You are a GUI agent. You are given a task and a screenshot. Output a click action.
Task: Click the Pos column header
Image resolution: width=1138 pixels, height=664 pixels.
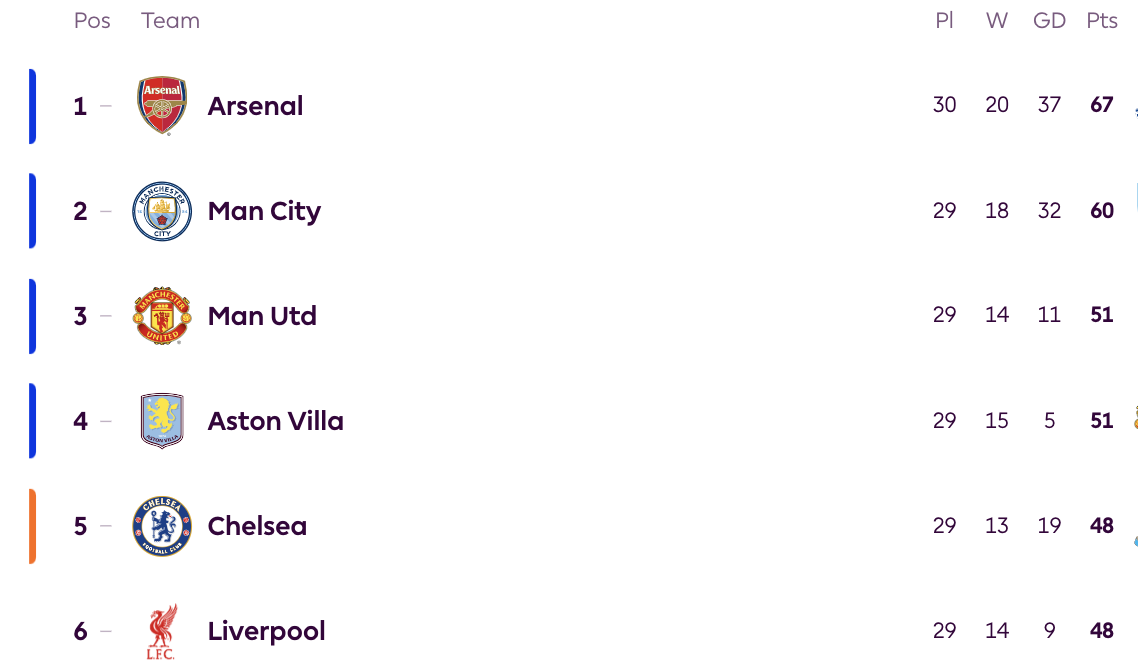(92, 21)
